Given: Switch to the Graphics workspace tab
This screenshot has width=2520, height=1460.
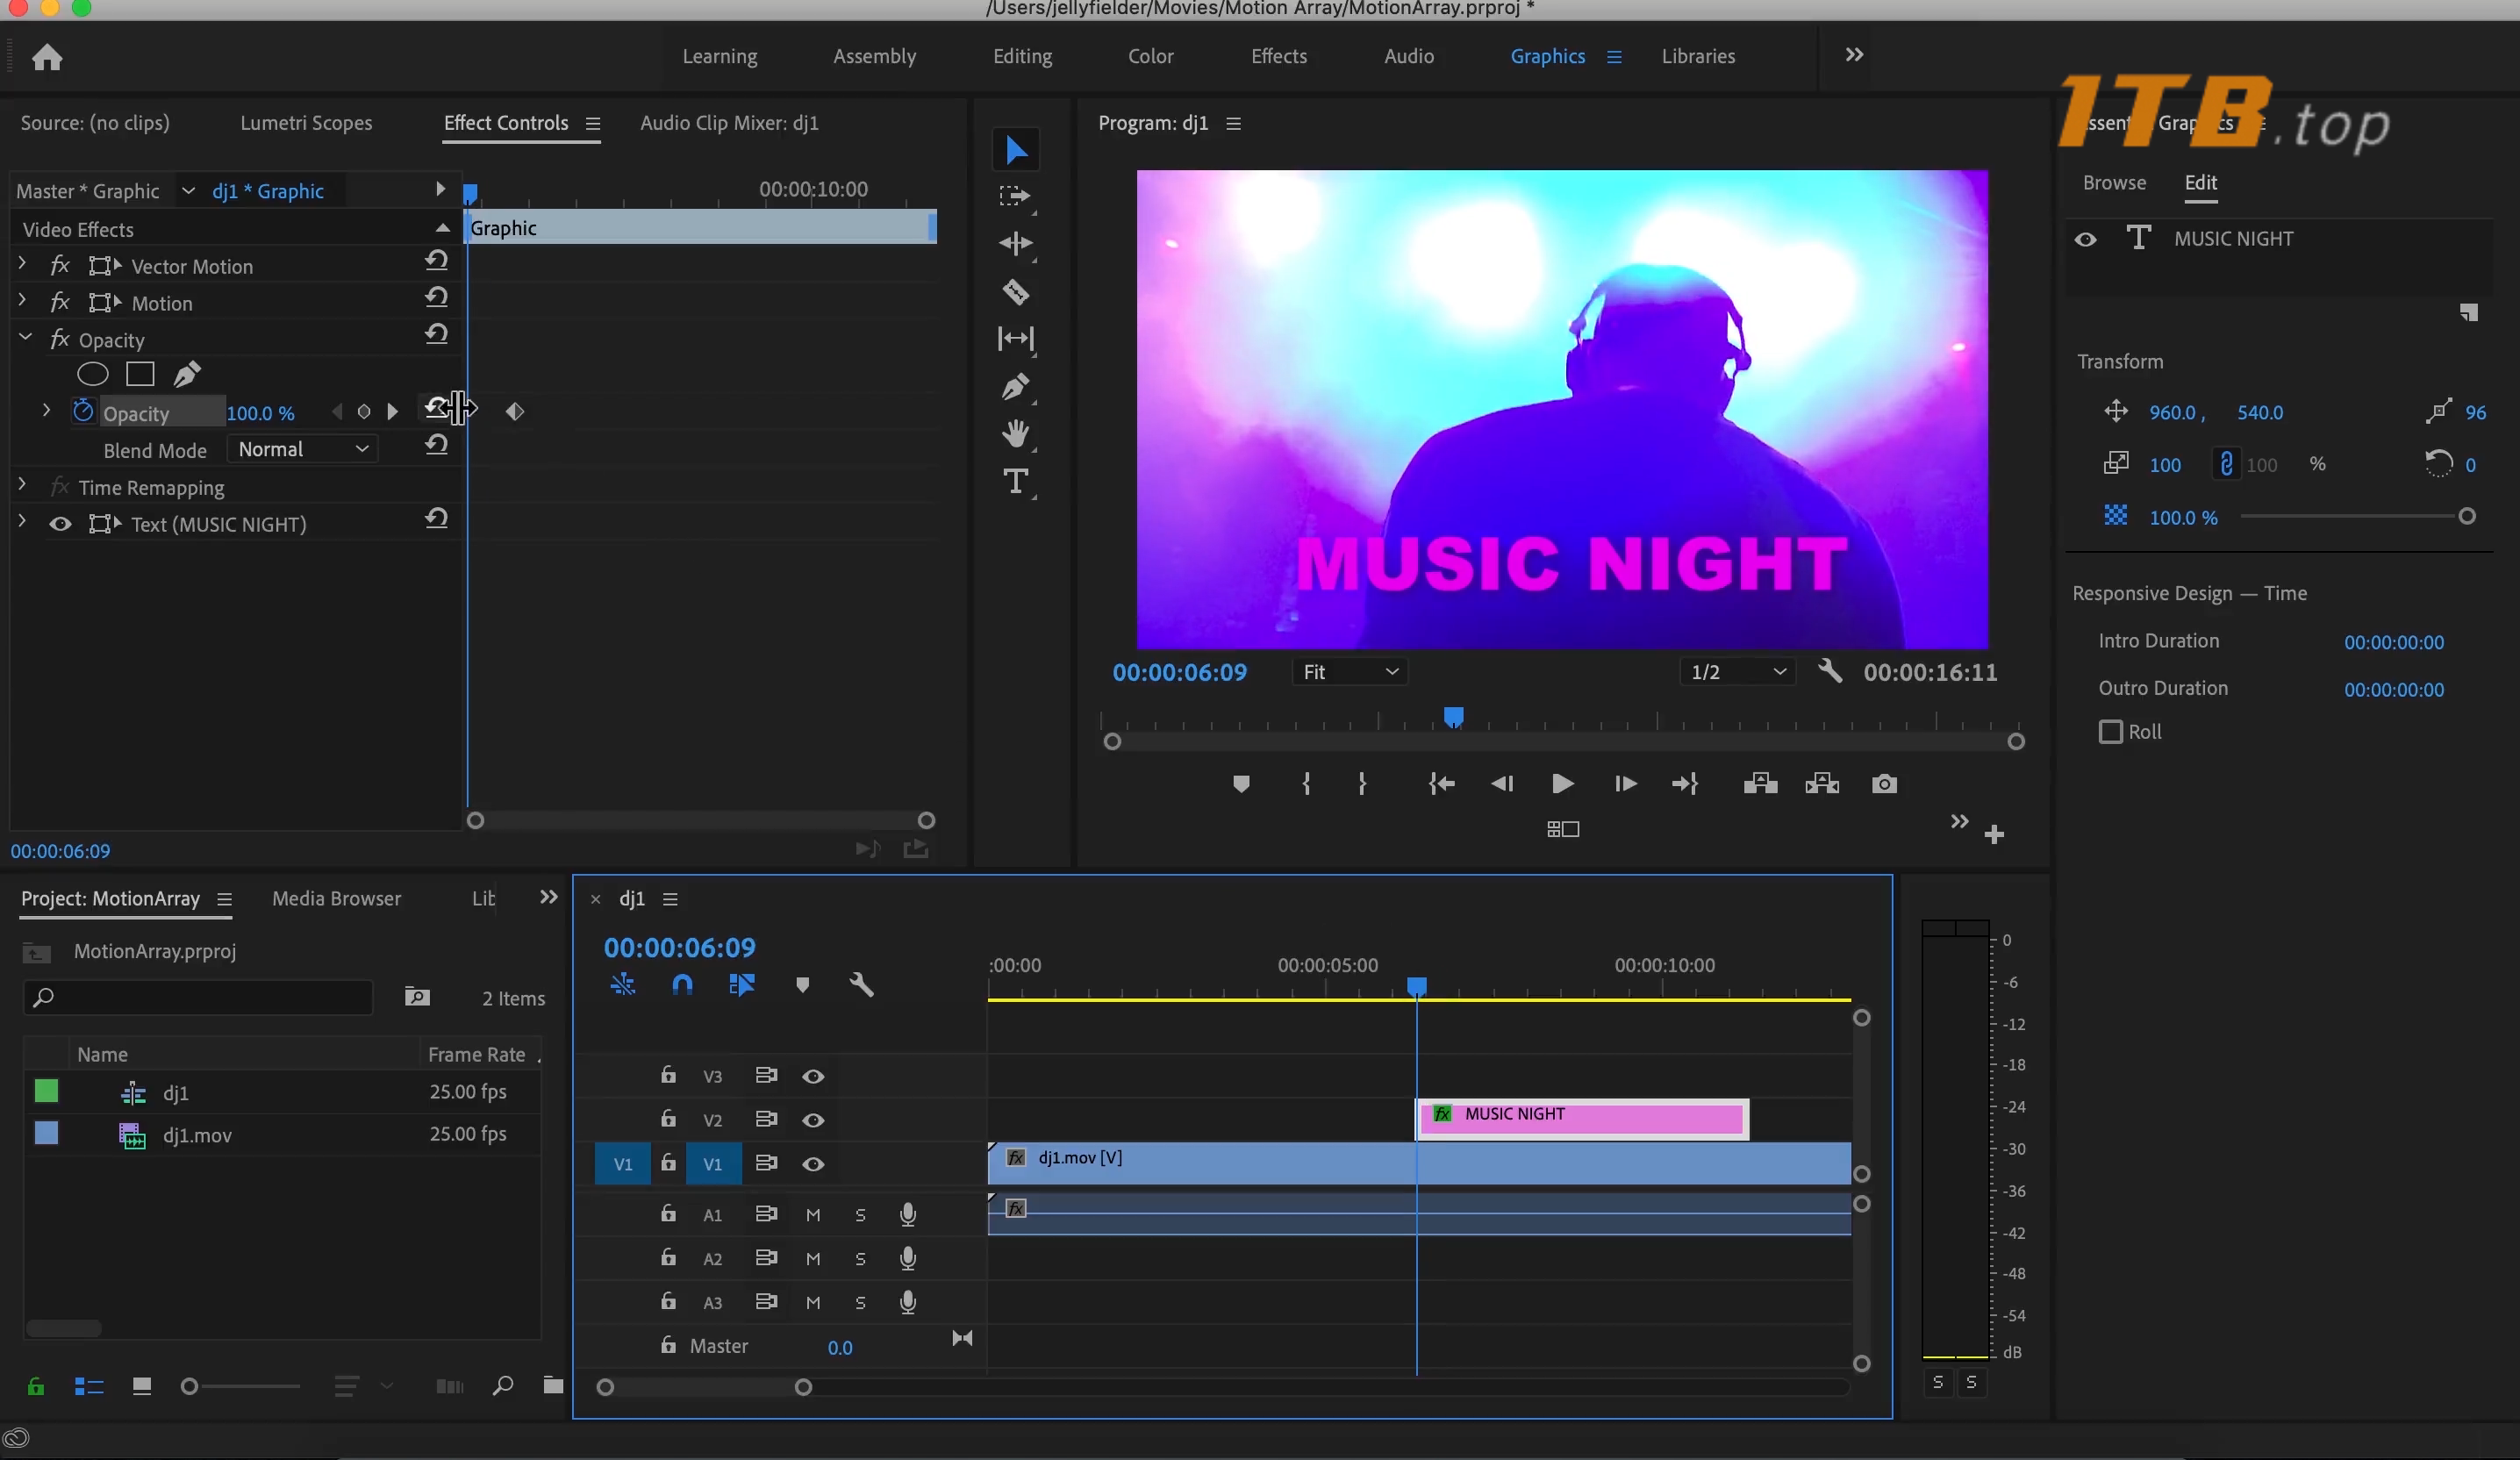Looking at the screenshot, I should tap(1547, 55).
